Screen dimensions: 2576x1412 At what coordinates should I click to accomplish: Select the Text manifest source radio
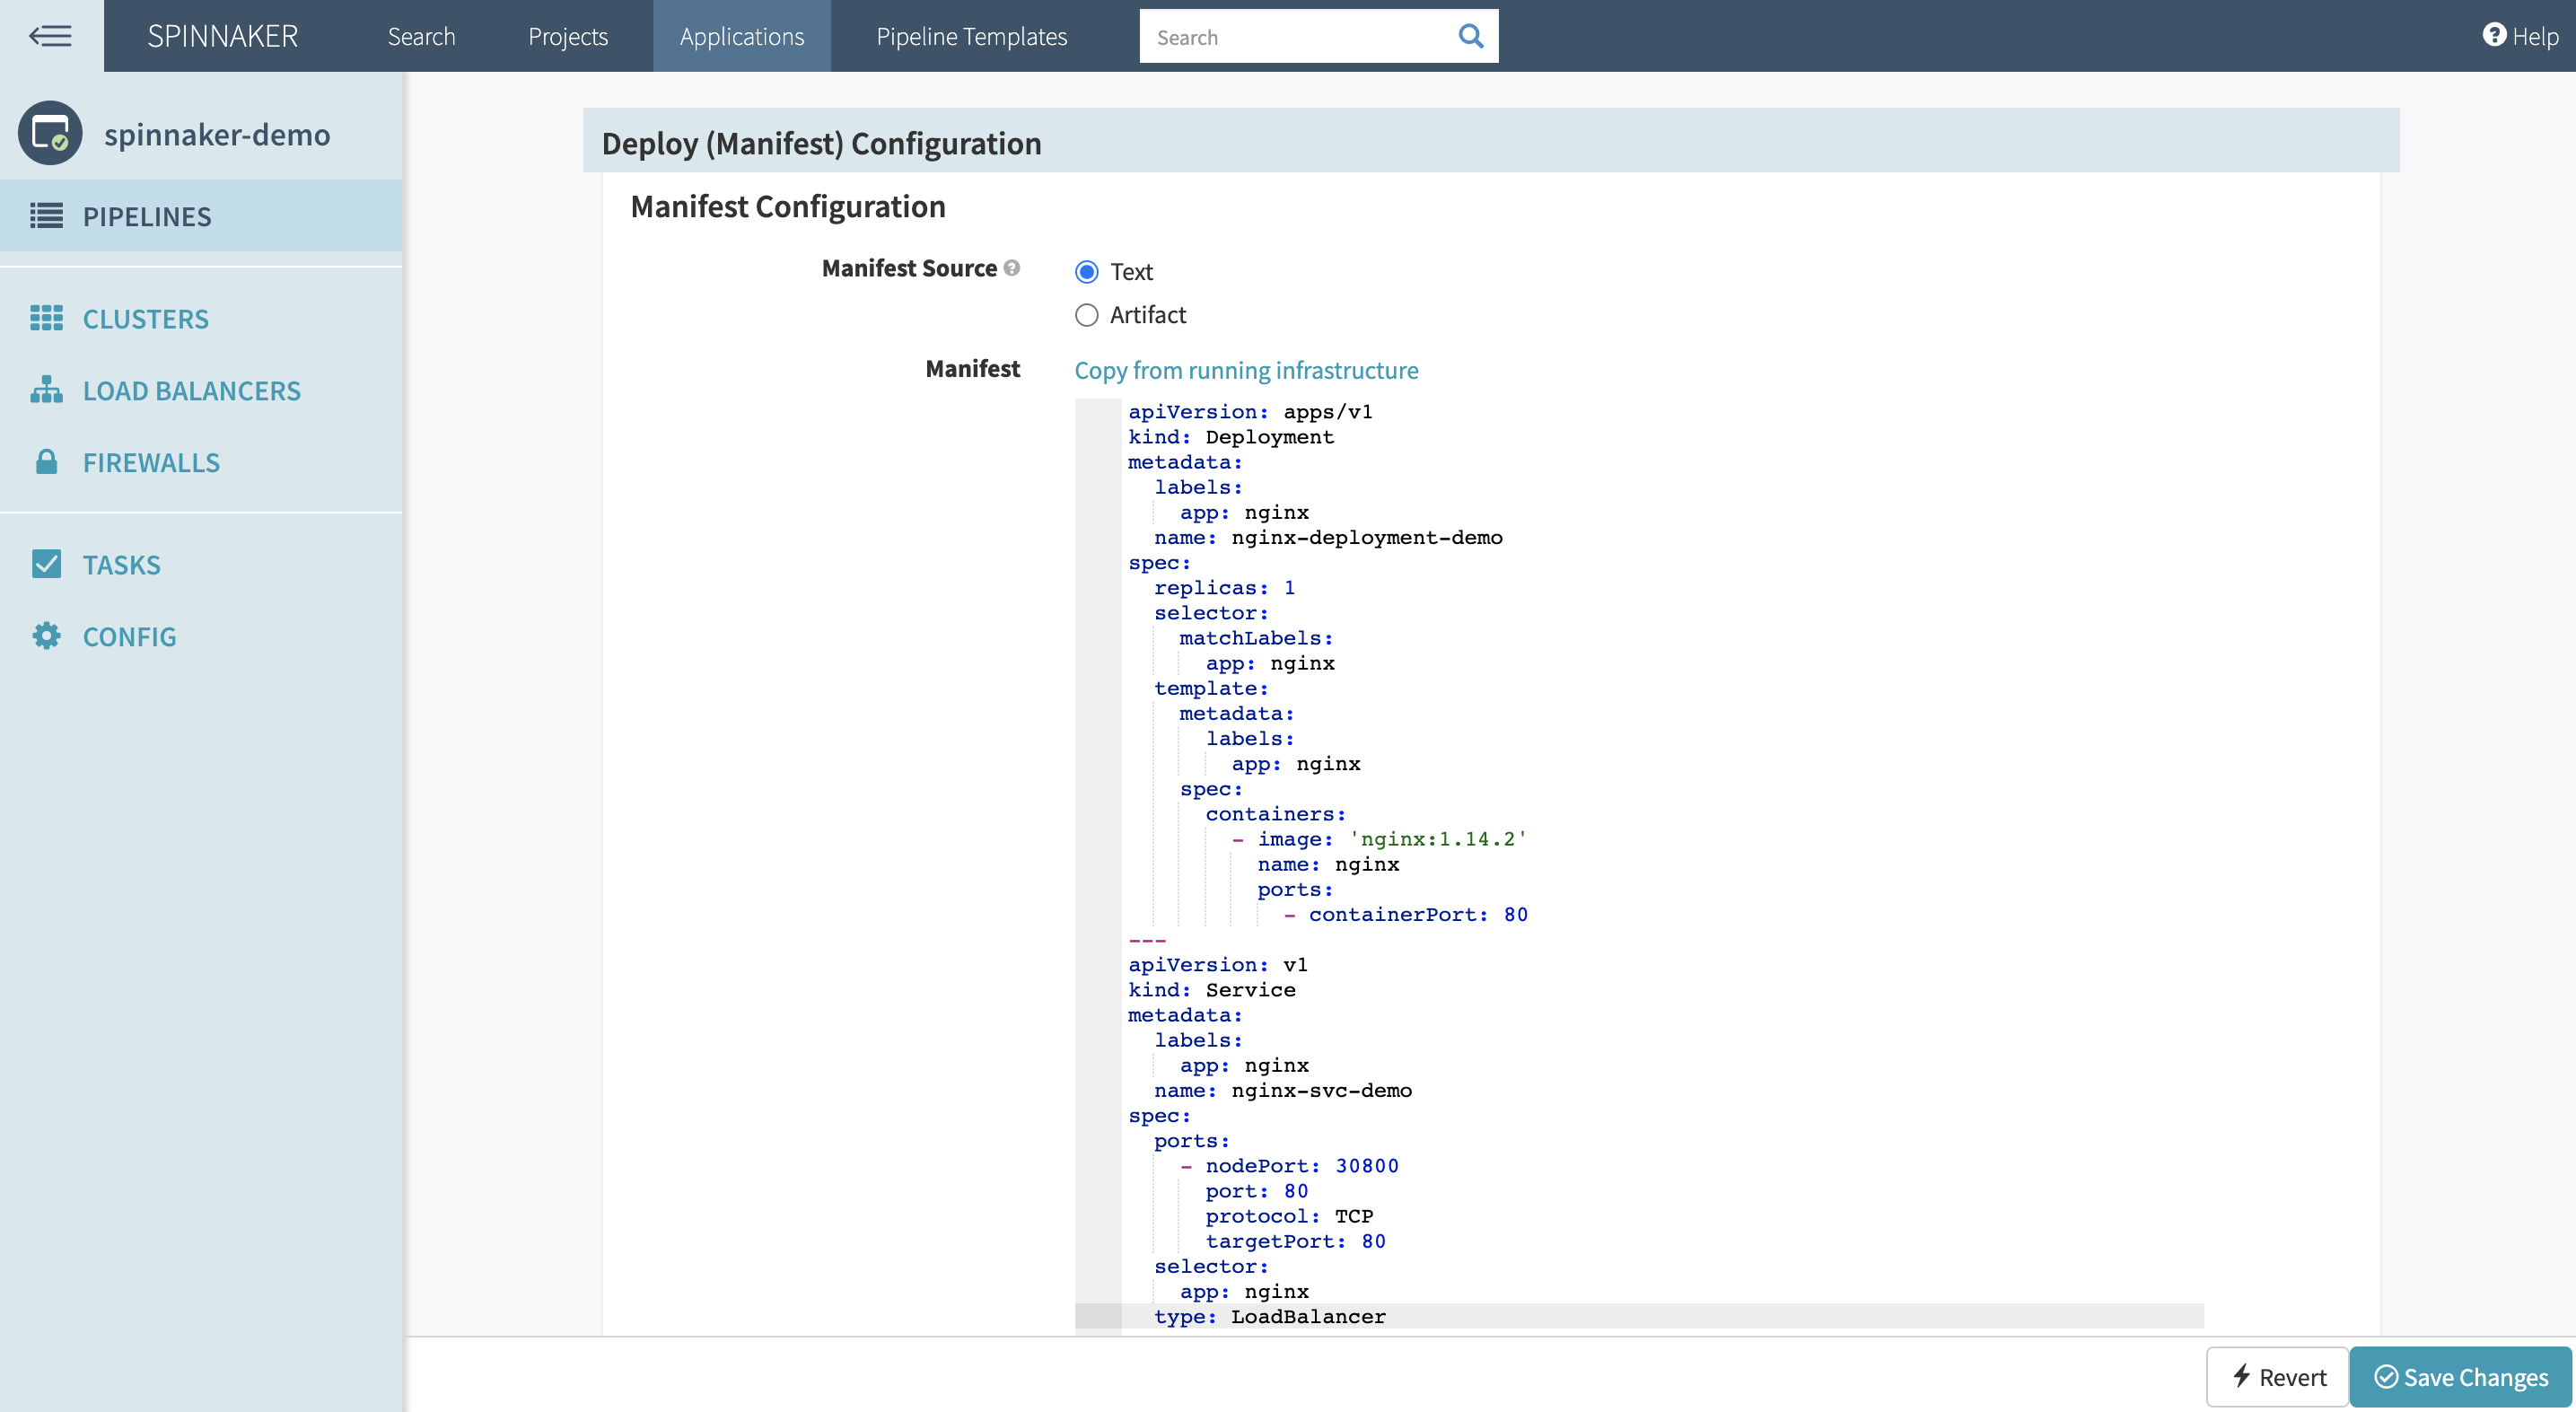click(1087, 272)
